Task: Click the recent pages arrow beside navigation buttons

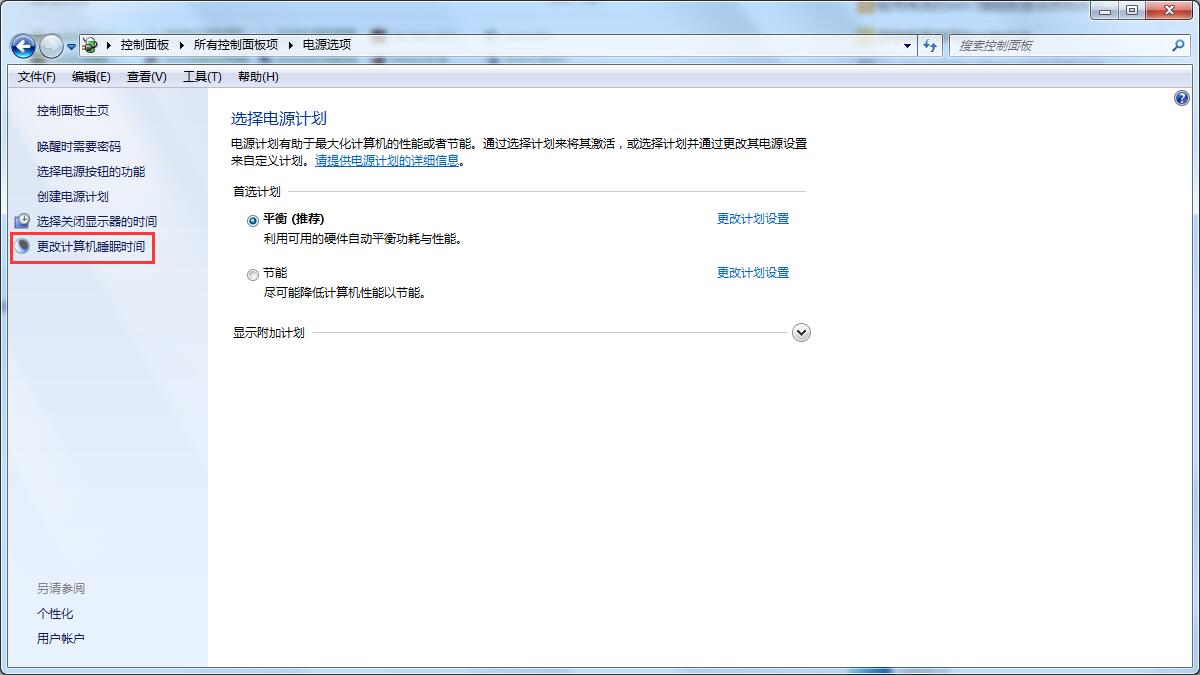Action: [x=70, y=45]
